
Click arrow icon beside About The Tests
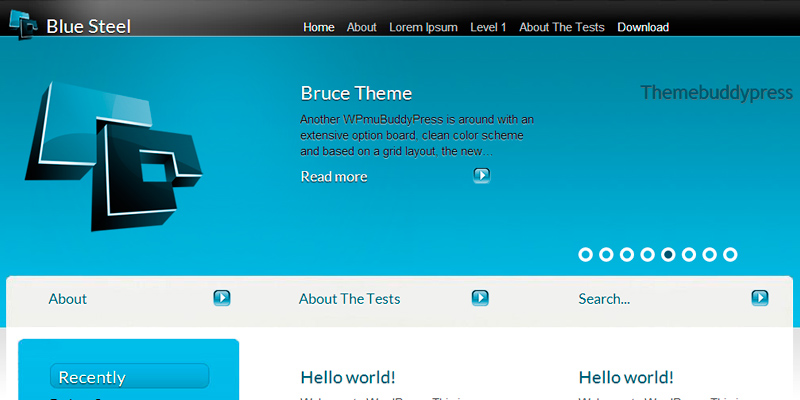tap(480, 298)
